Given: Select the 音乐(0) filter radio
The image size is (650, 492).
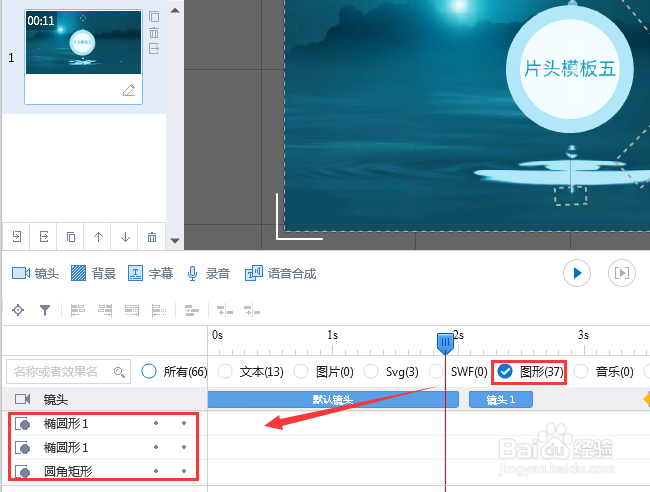Looking at the screenshot, I should (581, 371).
